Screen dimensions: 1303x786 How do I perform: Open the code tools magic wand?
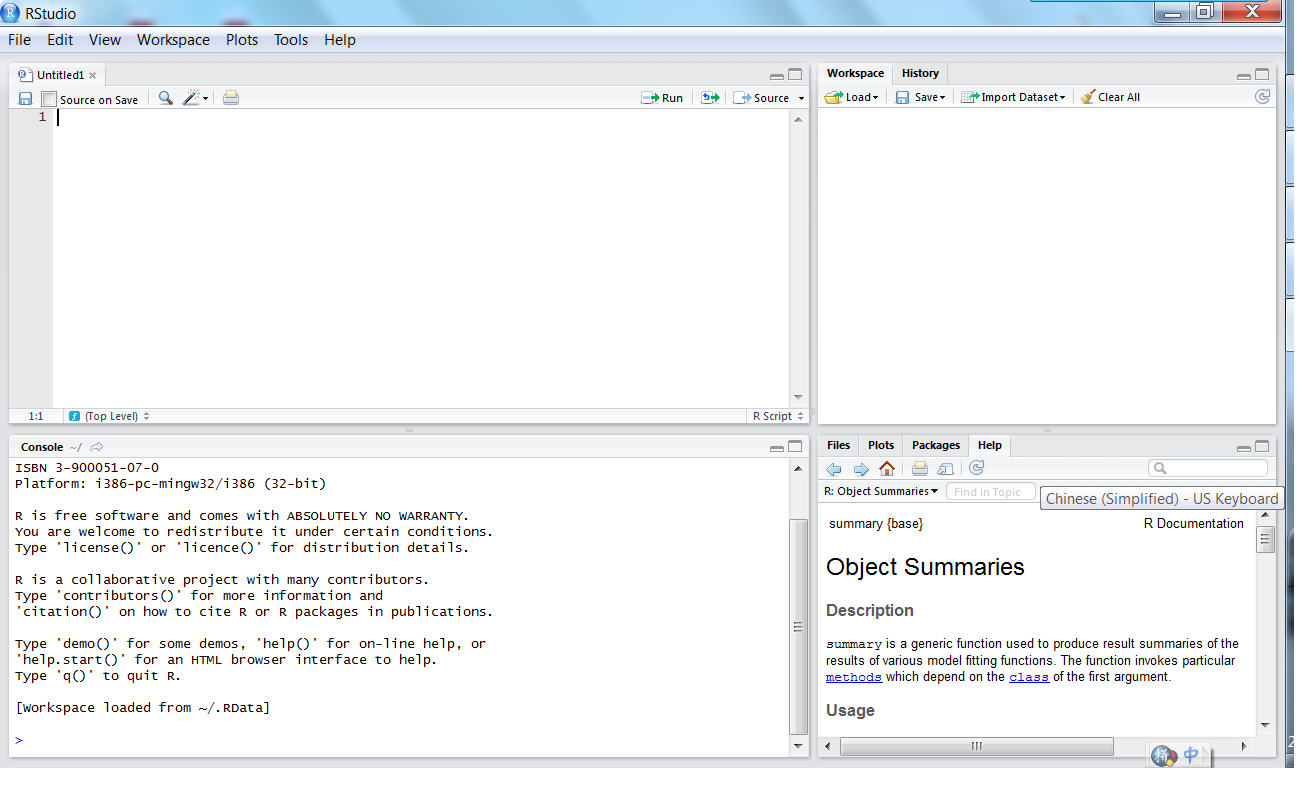191,98
